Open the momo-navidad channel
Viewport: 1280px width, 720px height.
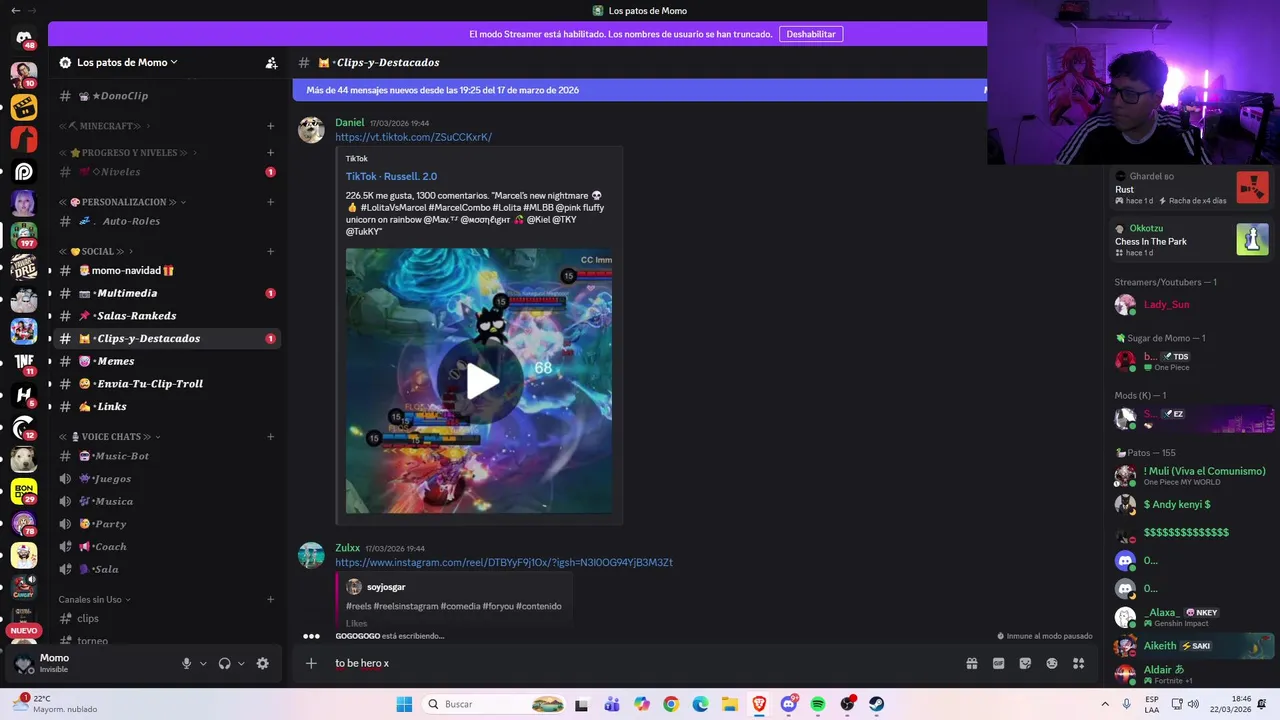(166, 270)
